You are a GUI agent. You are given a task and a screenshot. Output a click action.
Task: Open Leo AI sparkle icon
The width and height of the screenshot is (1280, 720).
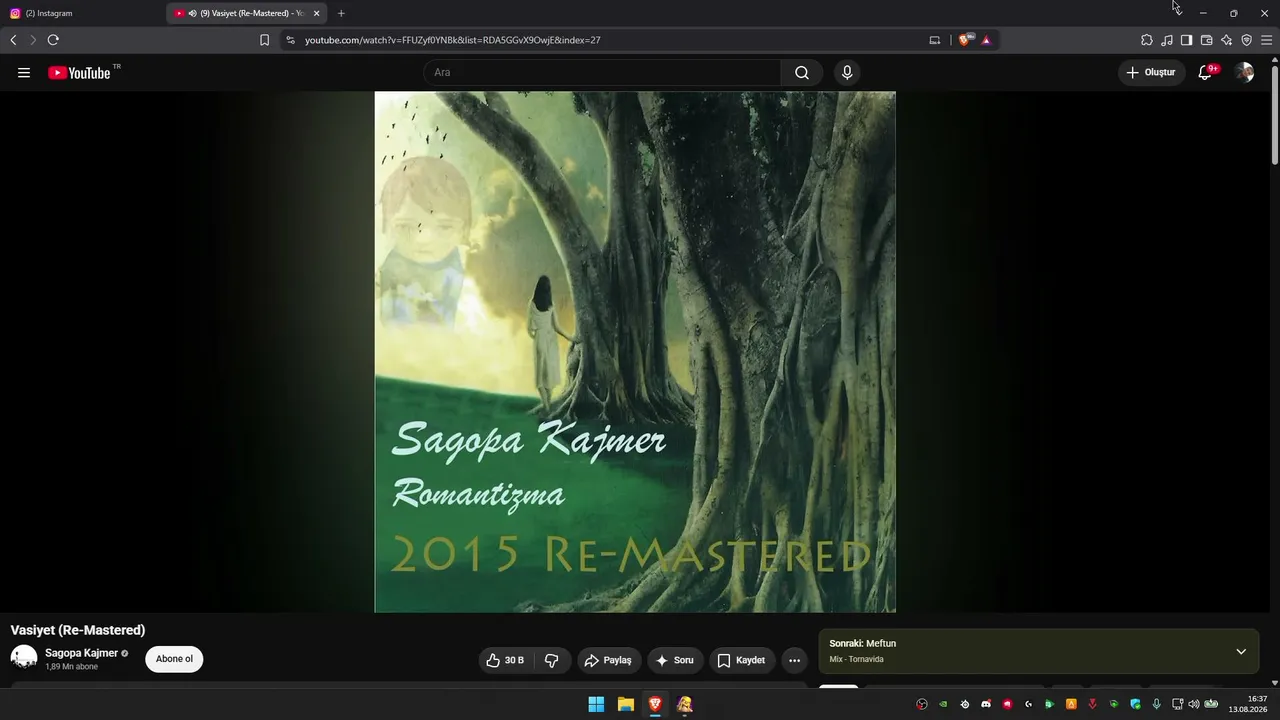1226,40
